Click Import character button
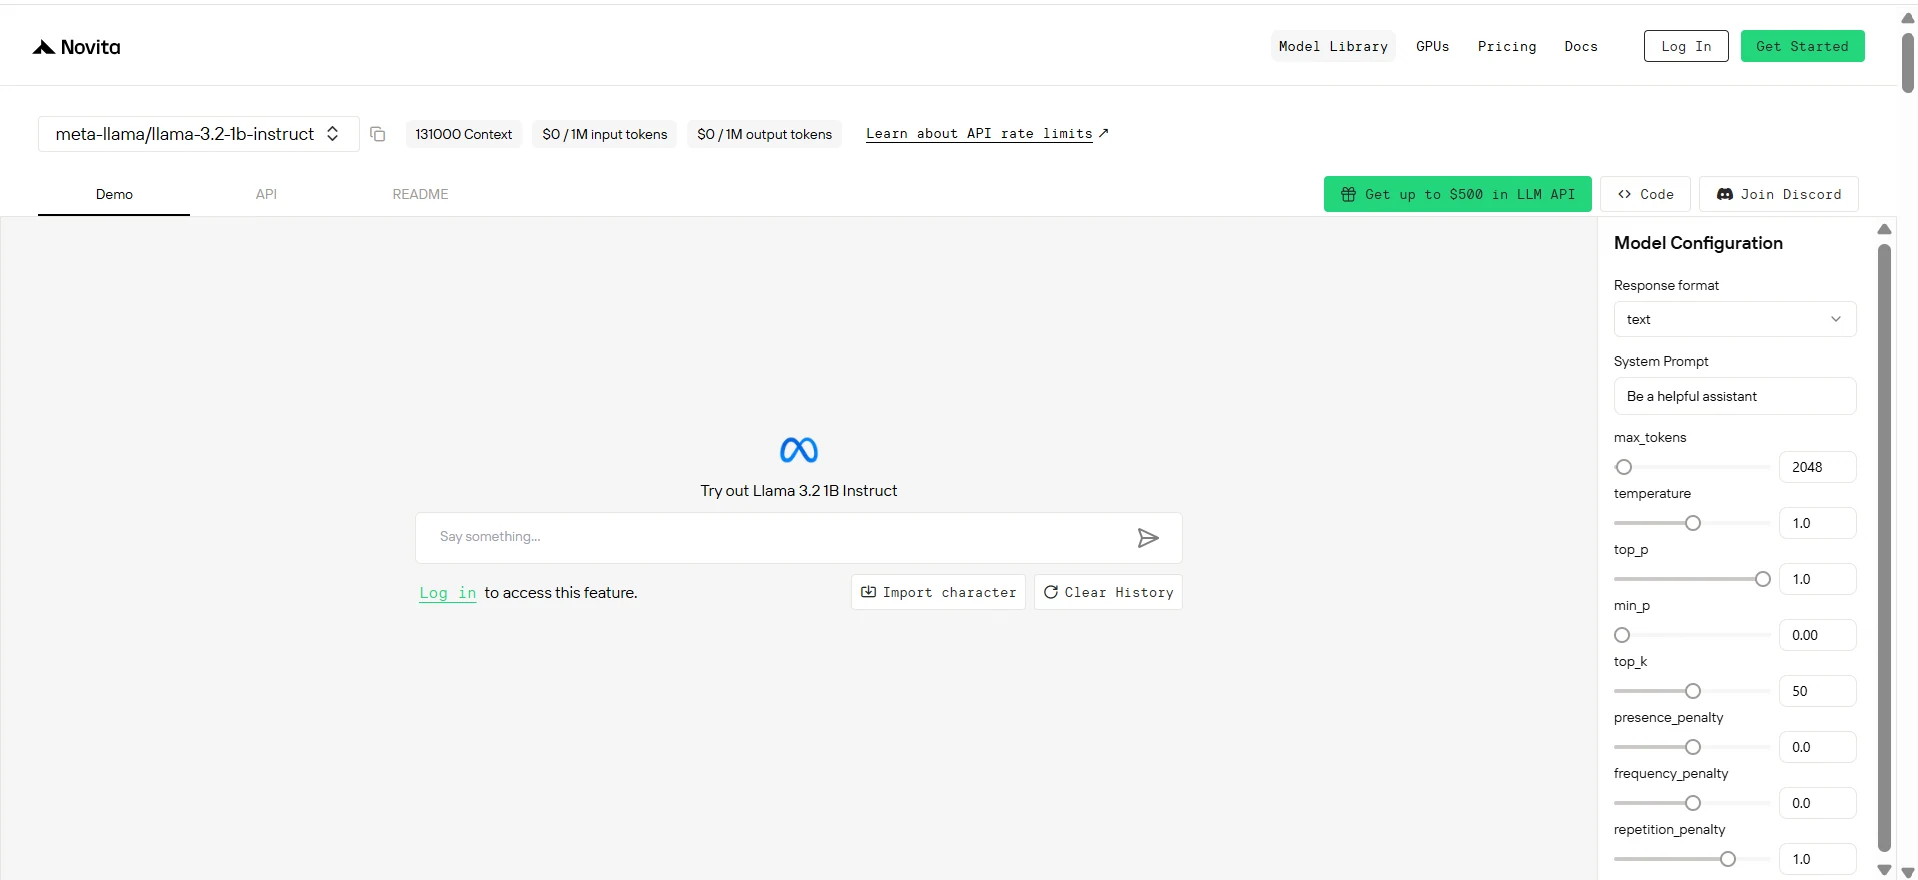The width and height of the screenshot is (1918, 880). point(938,592)
